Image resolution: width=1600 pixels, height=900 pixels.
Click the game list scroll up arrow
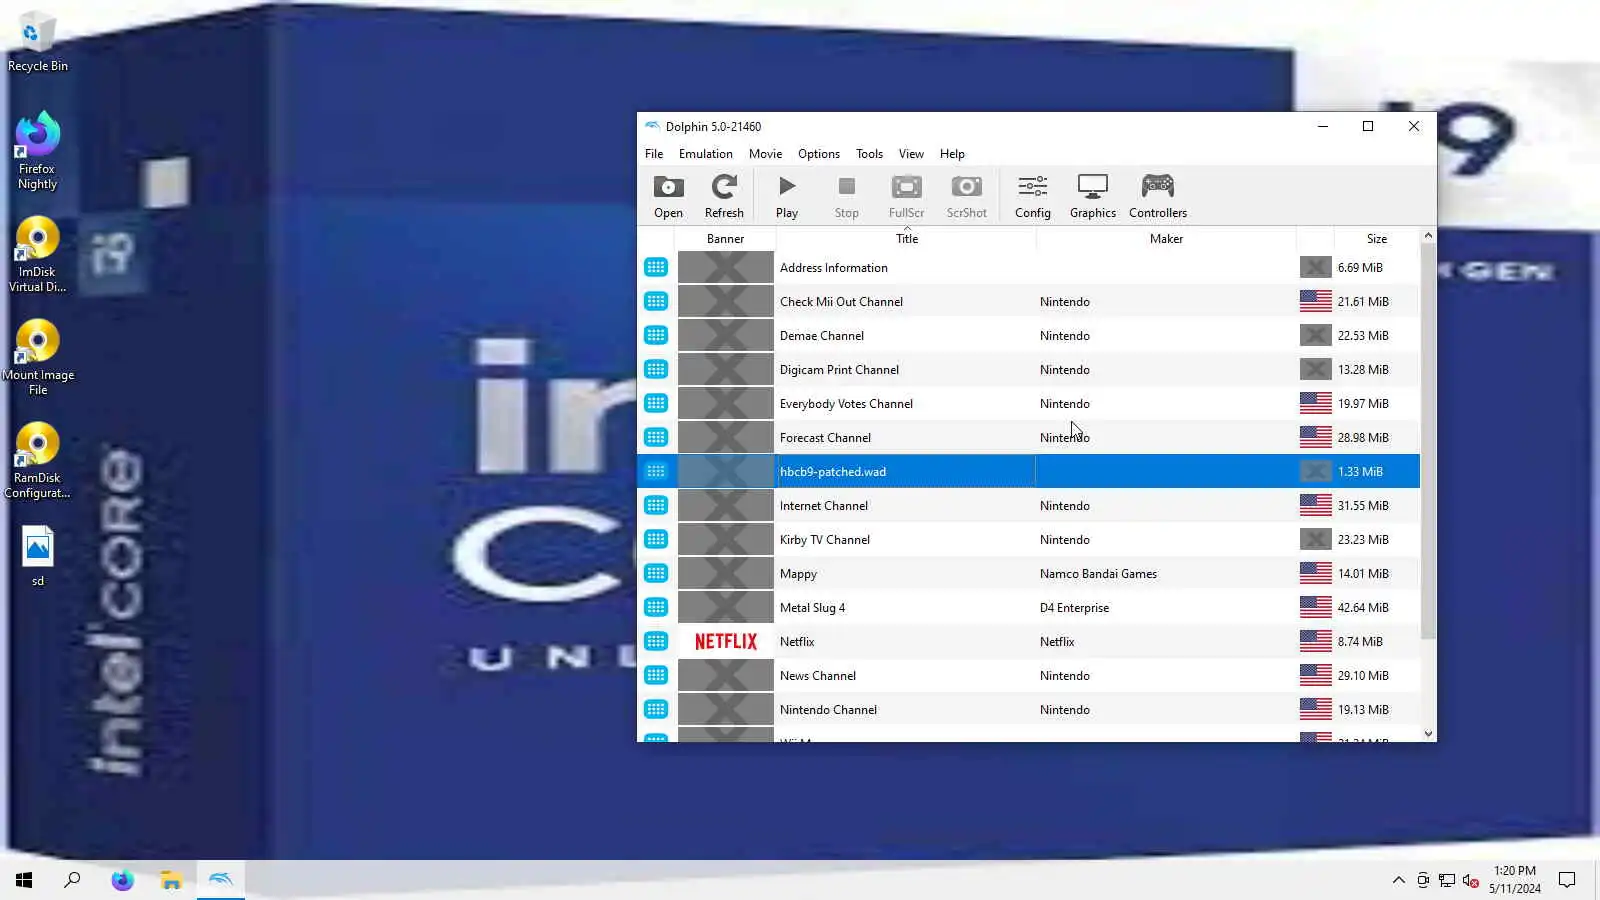(x=1428, y=236)
